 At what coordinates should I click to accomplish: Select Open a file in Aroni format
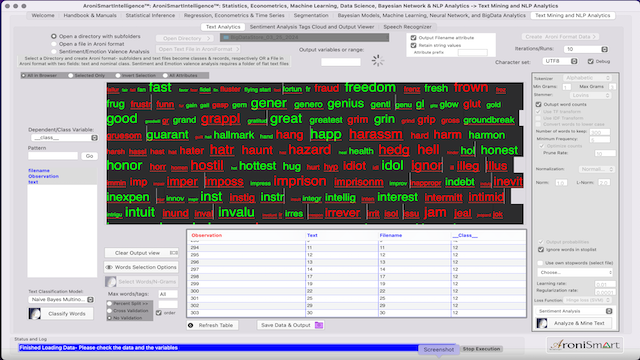click(54, 44)
